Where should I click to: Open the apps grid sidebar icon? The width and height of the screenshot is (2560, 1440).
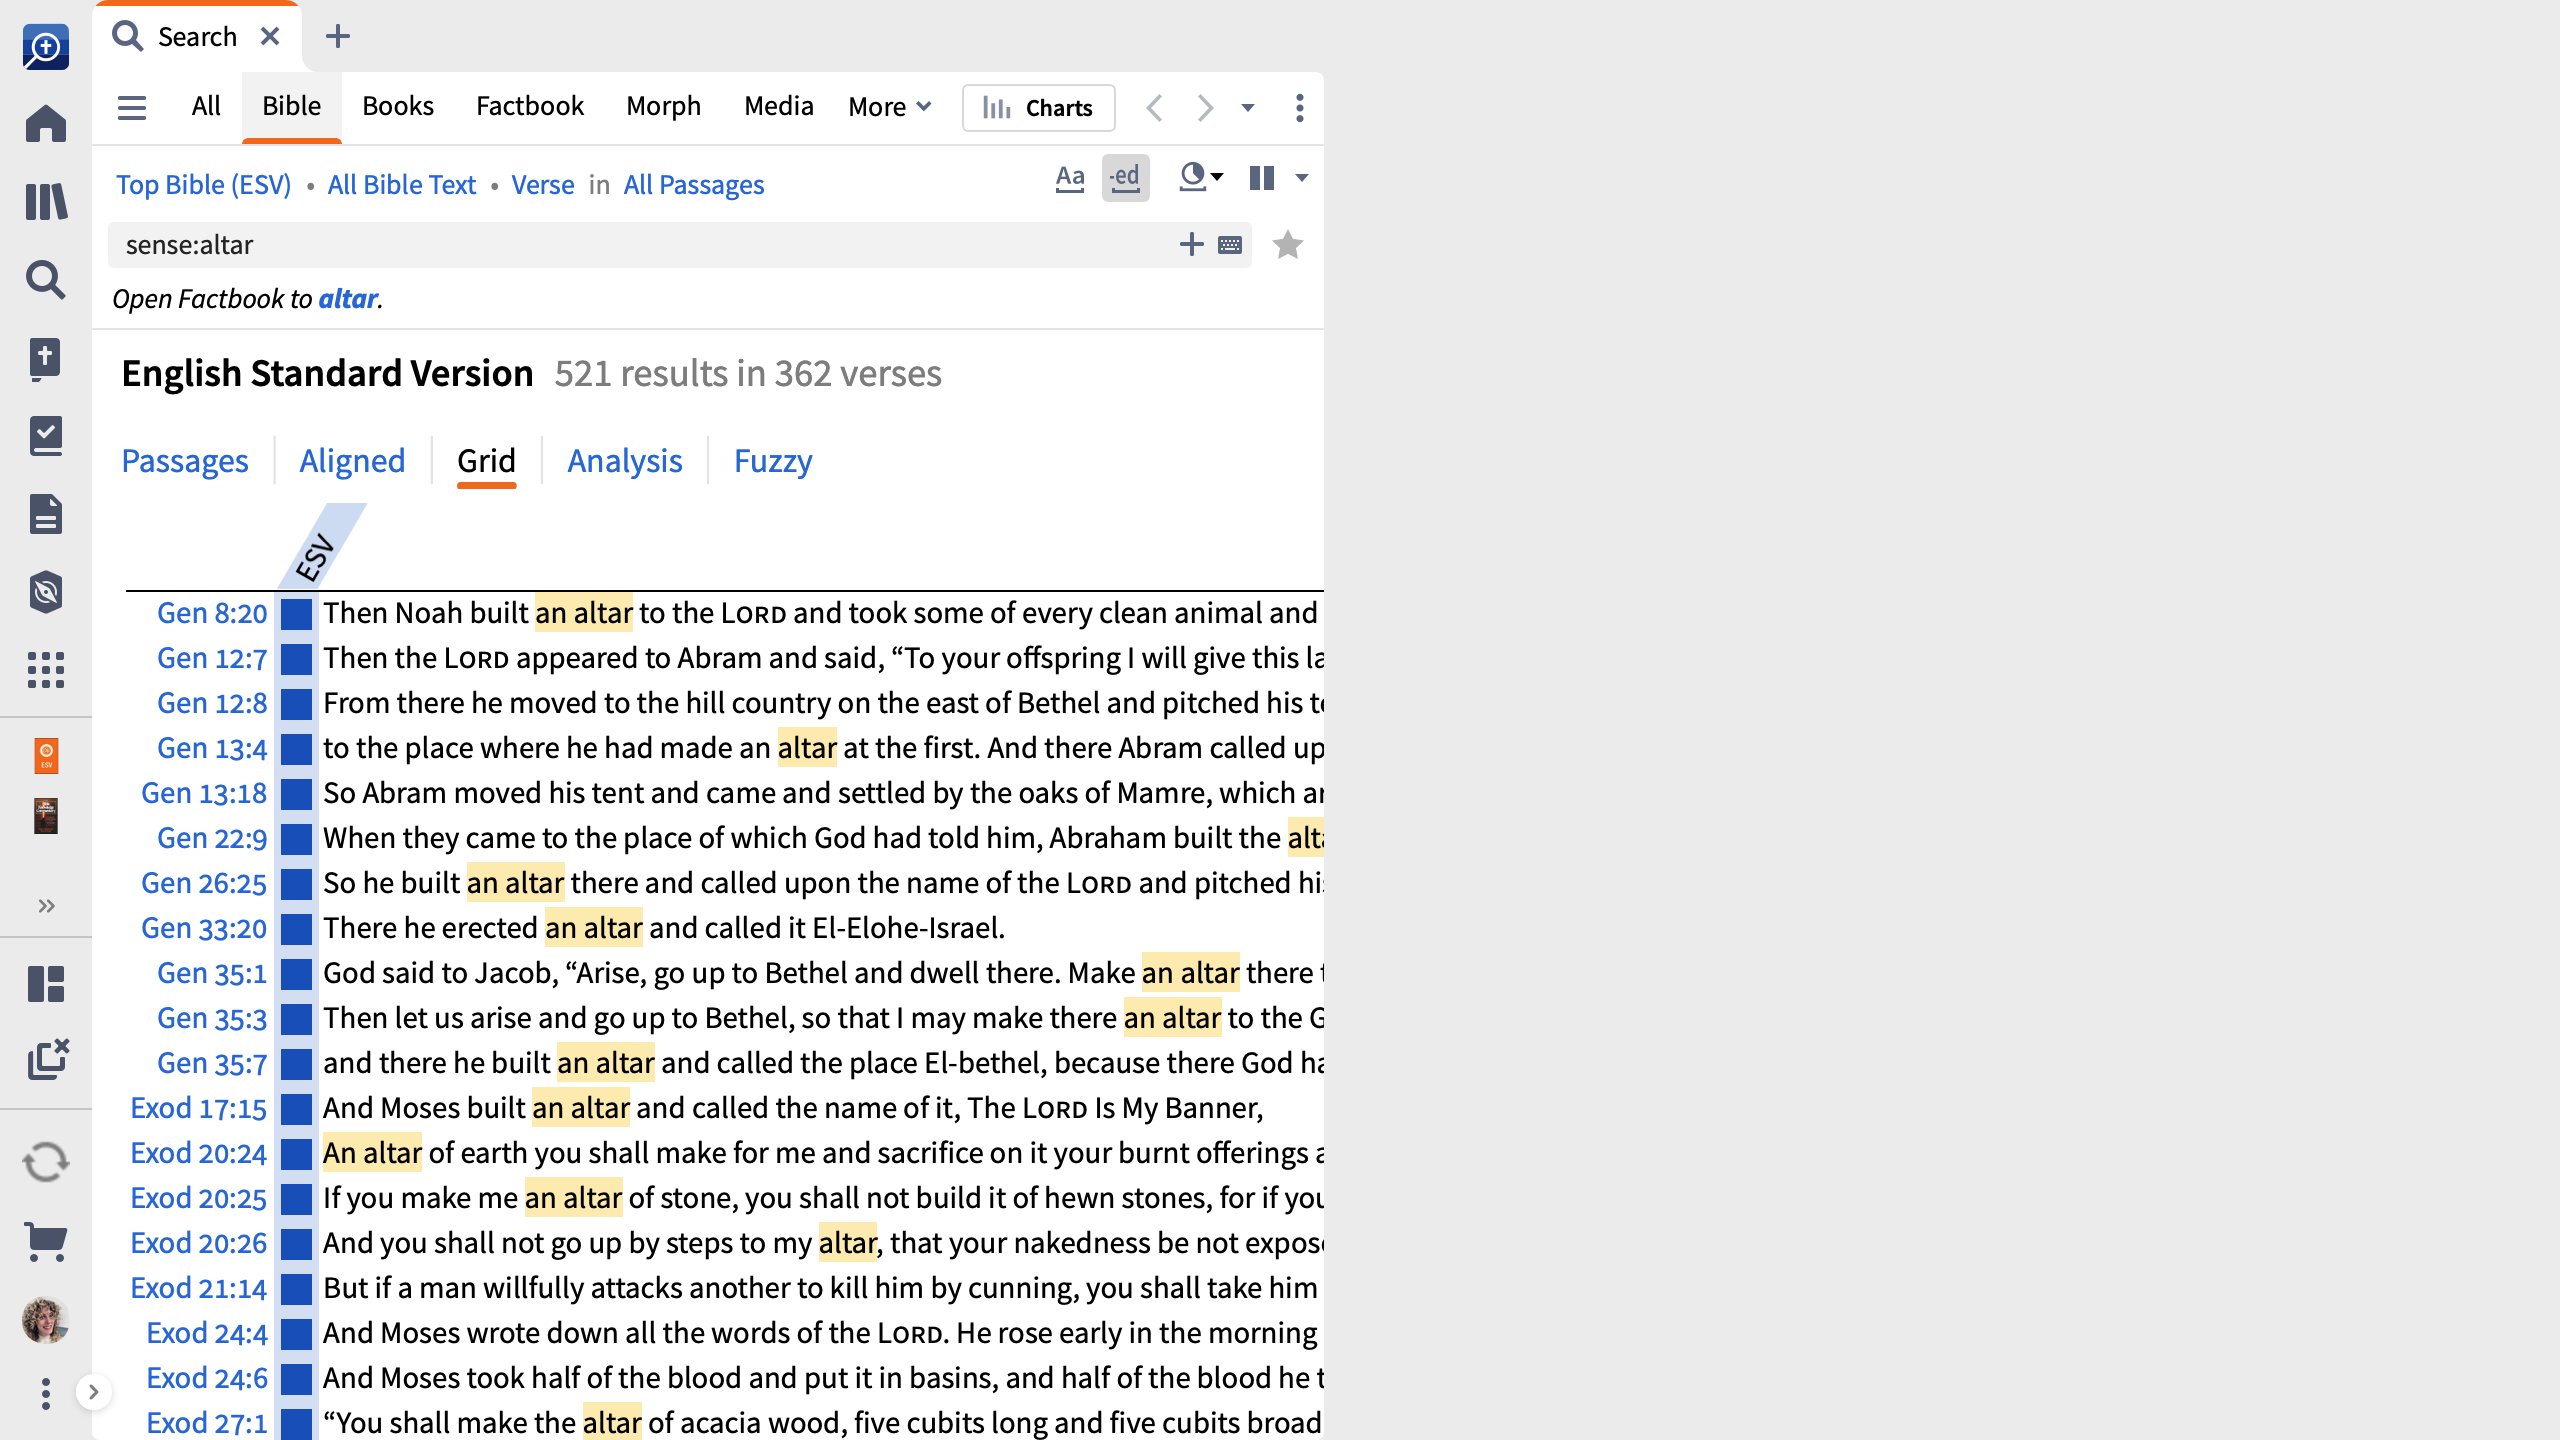pos(46,670)
